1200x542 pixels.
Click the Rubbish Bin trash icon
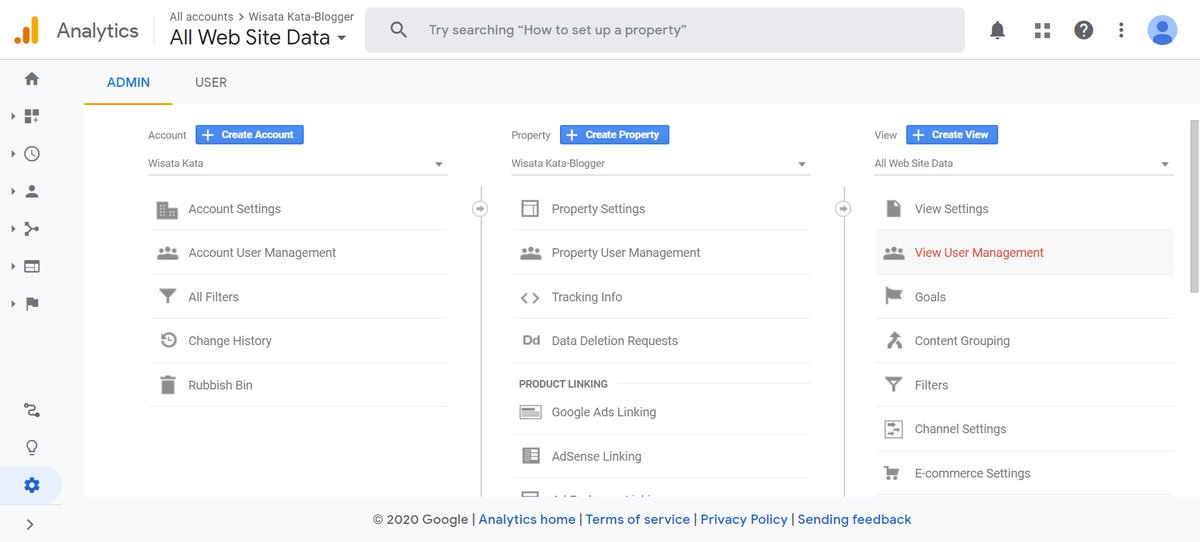[167, 385]
